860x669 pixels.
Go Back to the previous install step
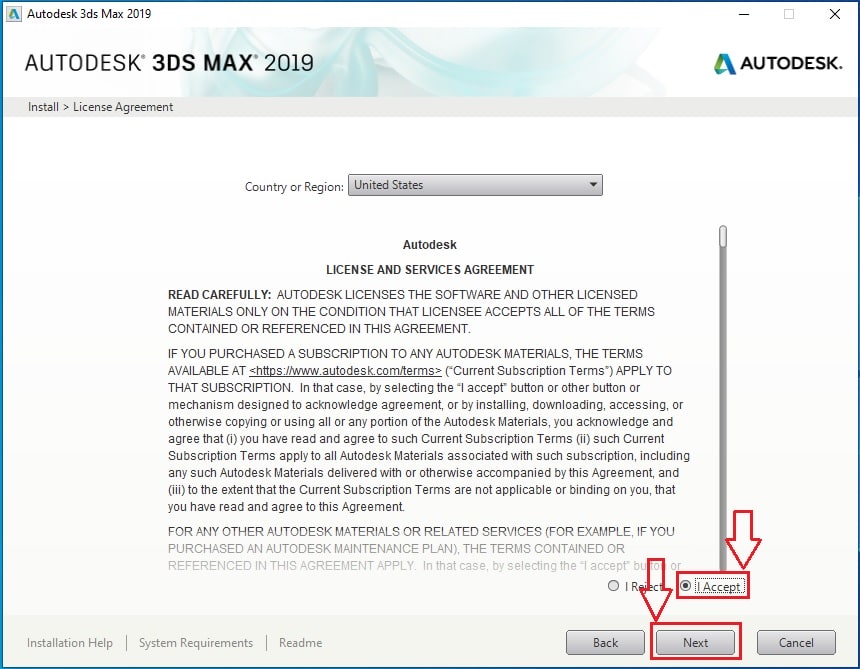(605, 642)
